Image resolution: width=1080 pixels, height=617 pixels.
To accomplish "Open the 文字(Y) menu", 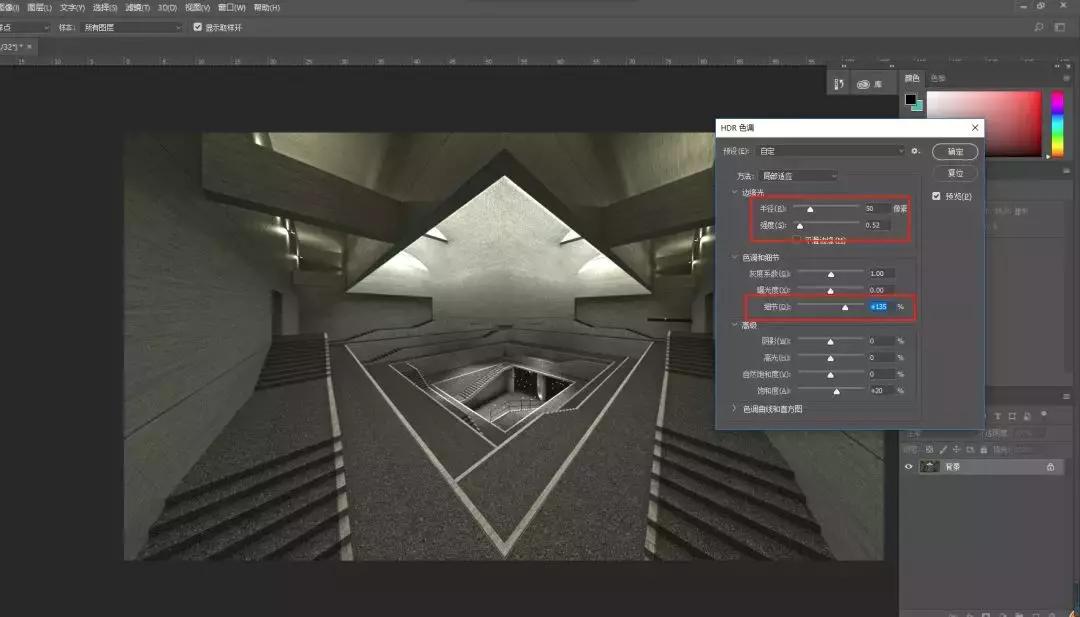I will click(72, 8).
